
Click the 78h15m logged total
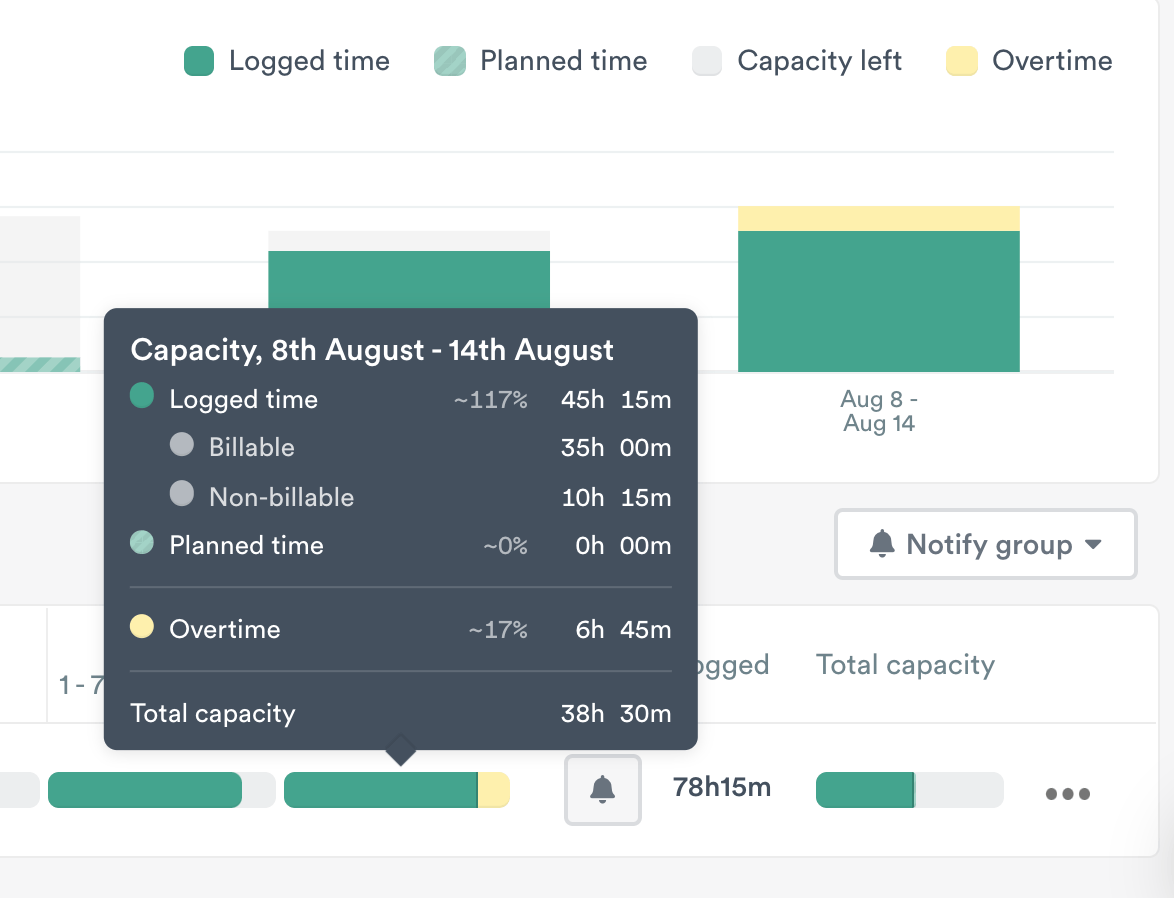pos(722,787)
